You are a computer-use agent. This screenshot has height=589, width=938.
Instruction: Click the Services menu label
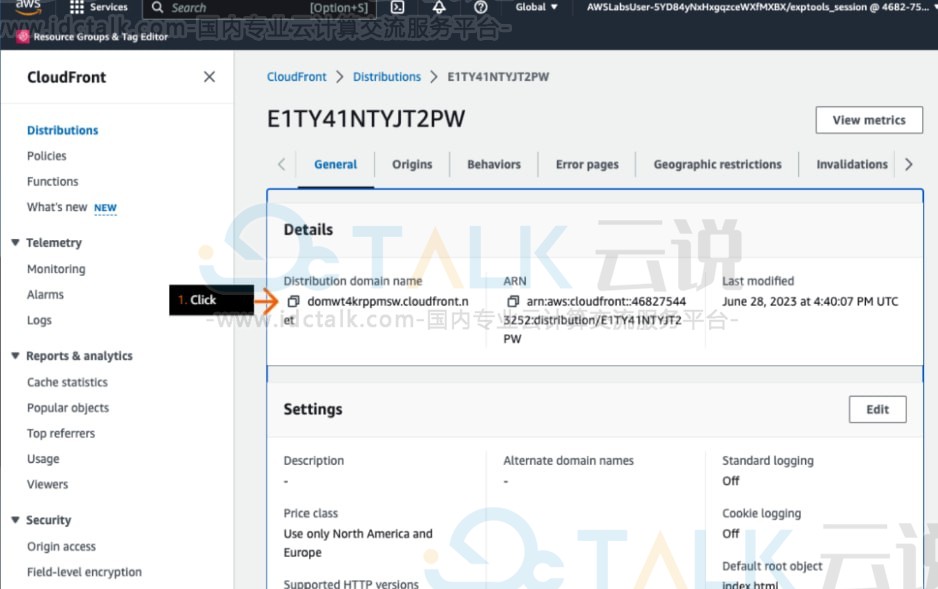[109, 7]
